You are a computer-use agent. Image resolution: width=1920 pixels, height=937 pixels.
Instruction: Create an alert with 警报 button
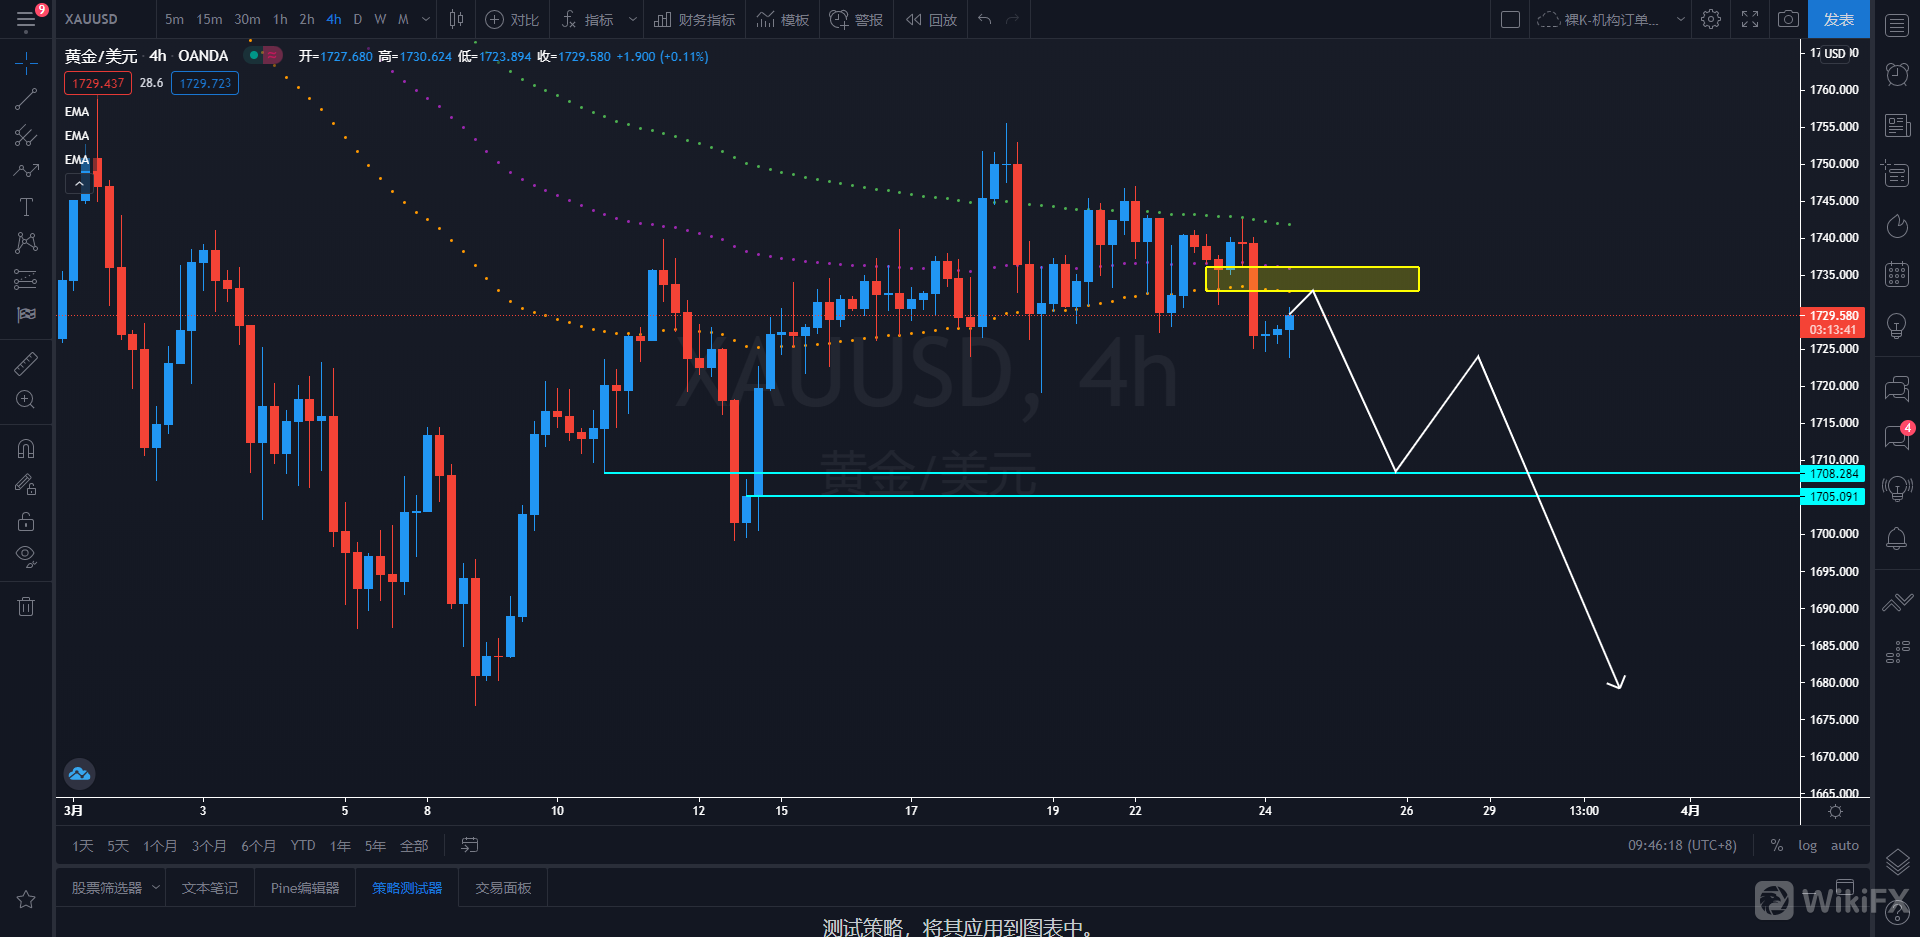857,19
